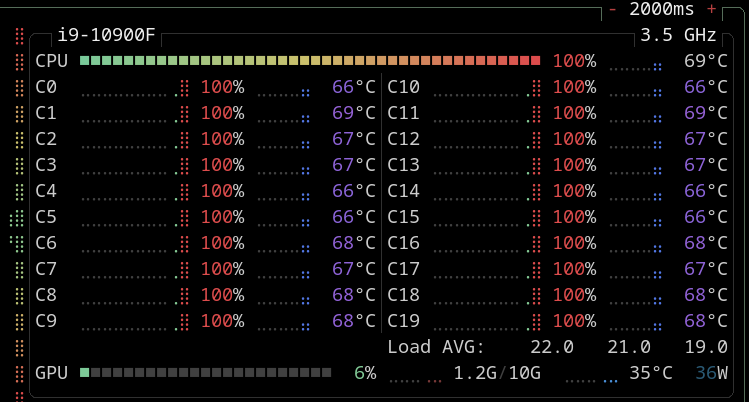The height and width of the screenshot is (402, 749).
Task: Select the C5 core label
Action: click(x=46, y=217)
